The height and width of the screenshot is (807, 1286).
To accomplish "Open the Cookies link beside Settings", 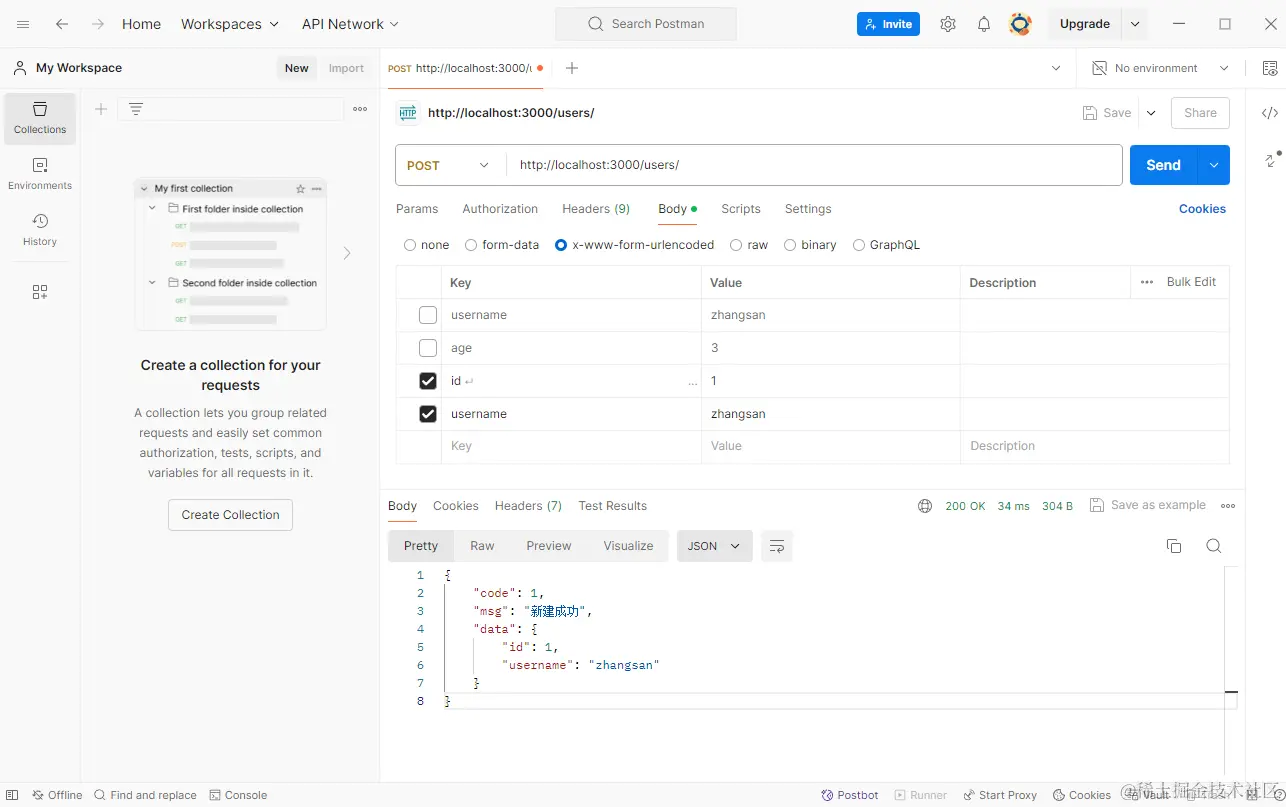I will pos(1202,209).
